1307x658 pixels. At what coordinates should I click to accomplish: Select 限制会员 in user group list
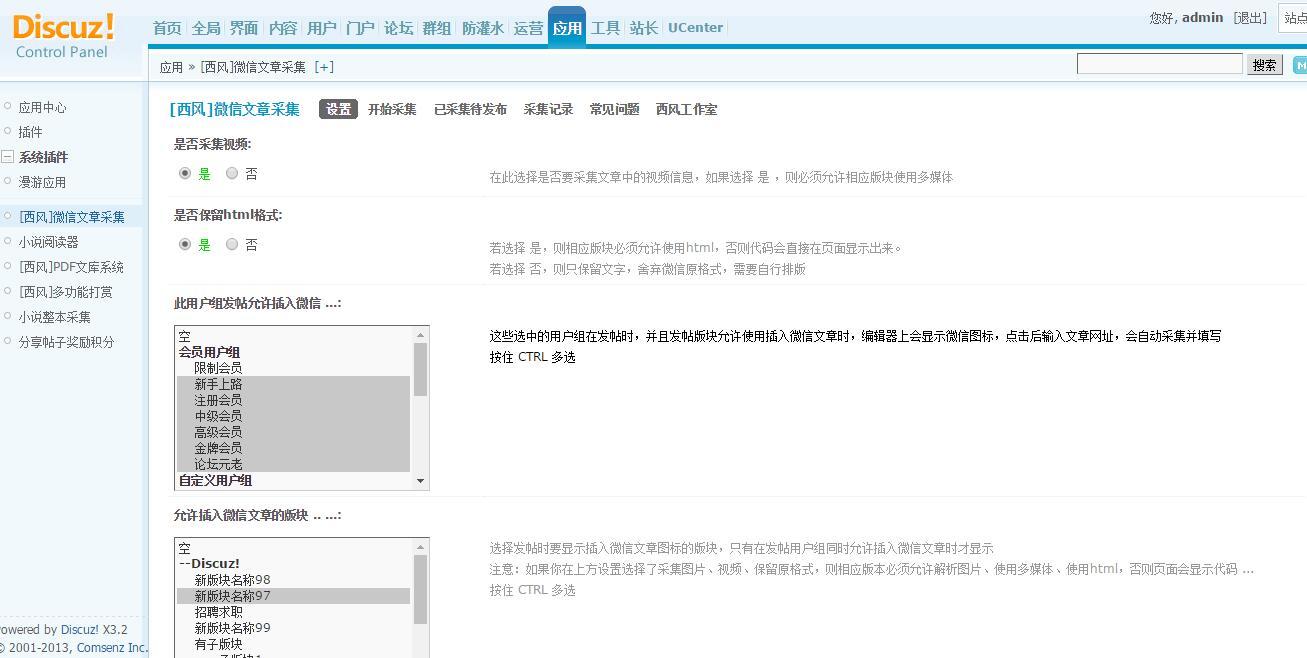293,368
